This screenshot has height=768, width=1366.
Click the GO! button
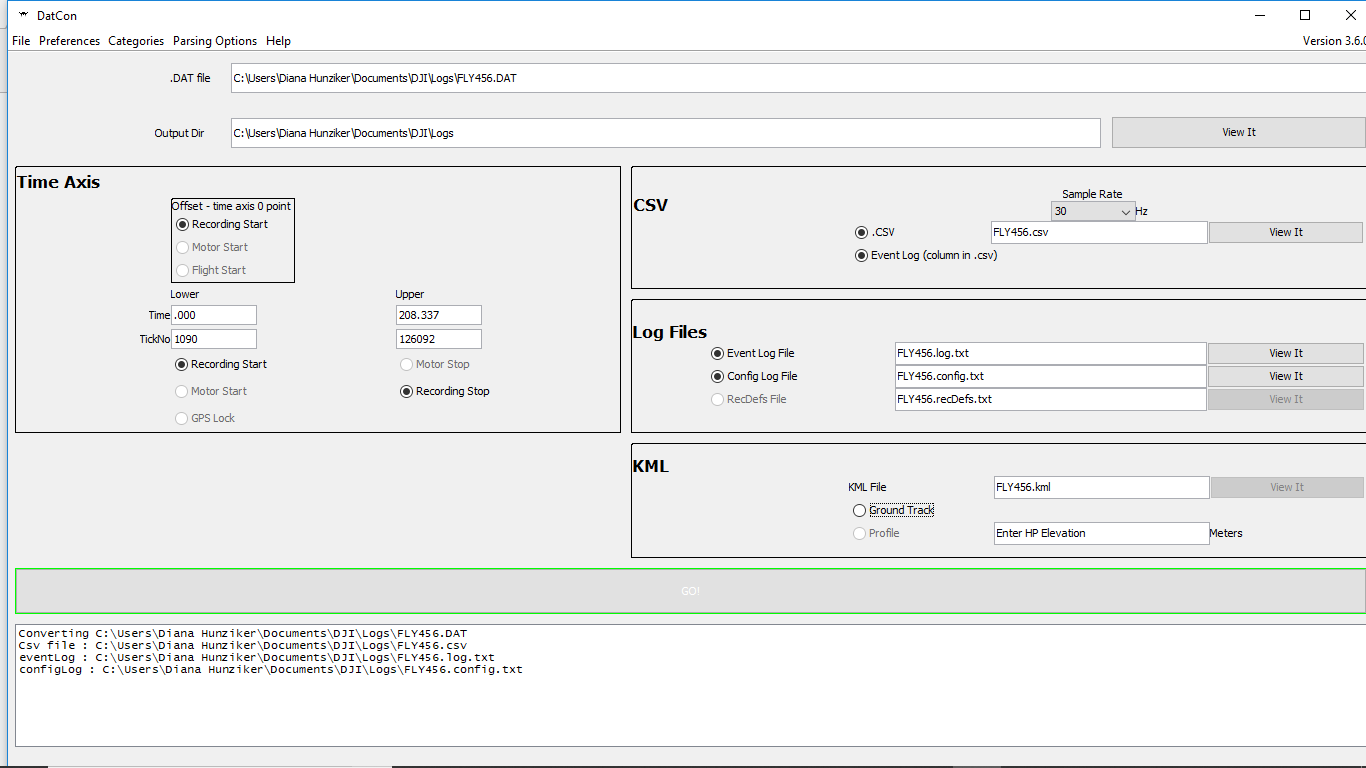tap(691, 591)
